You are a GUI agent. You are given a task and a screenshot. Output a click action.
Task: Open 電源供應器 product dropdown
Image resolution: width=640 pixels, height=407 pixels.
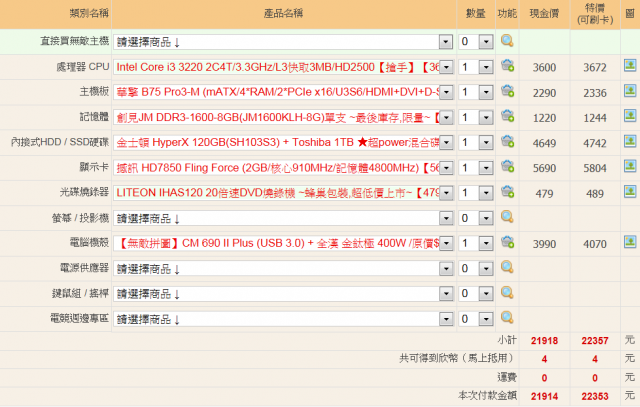click(x=283, y=269)
